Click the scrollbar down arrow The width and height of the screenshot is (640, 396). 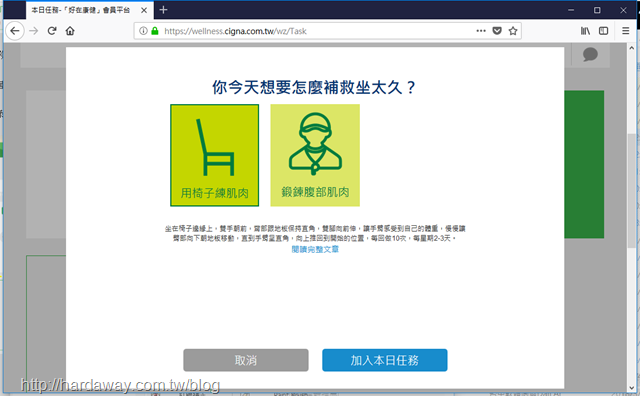click(x=632, y=388)
